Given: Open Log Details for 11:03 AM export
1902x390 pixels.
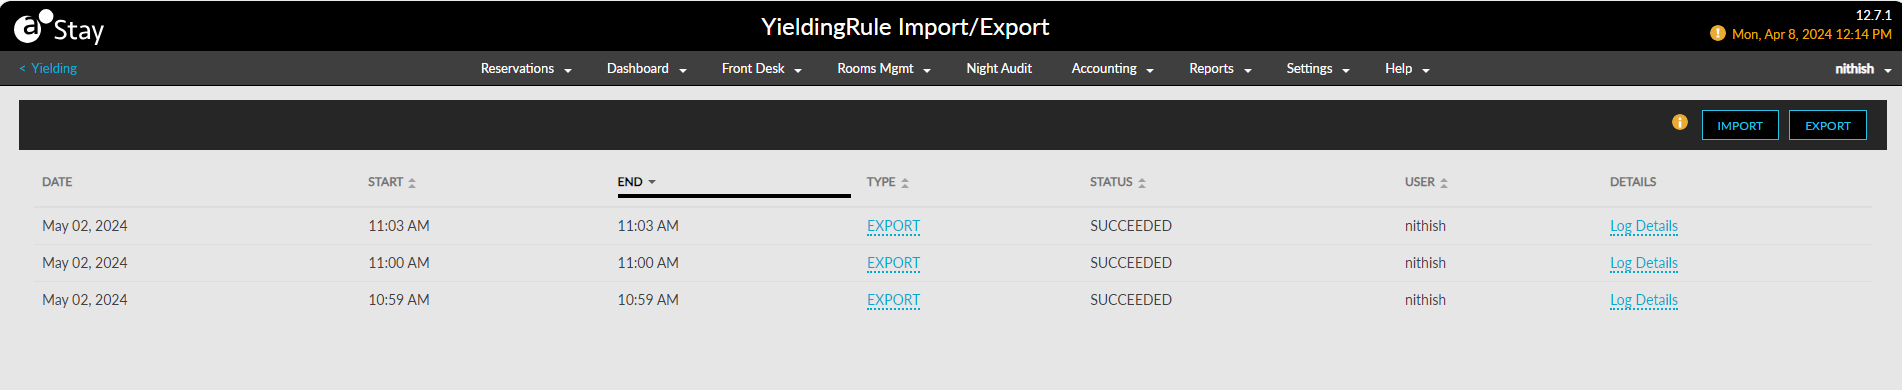Looking at the screenshot, I should (1644, 226).
